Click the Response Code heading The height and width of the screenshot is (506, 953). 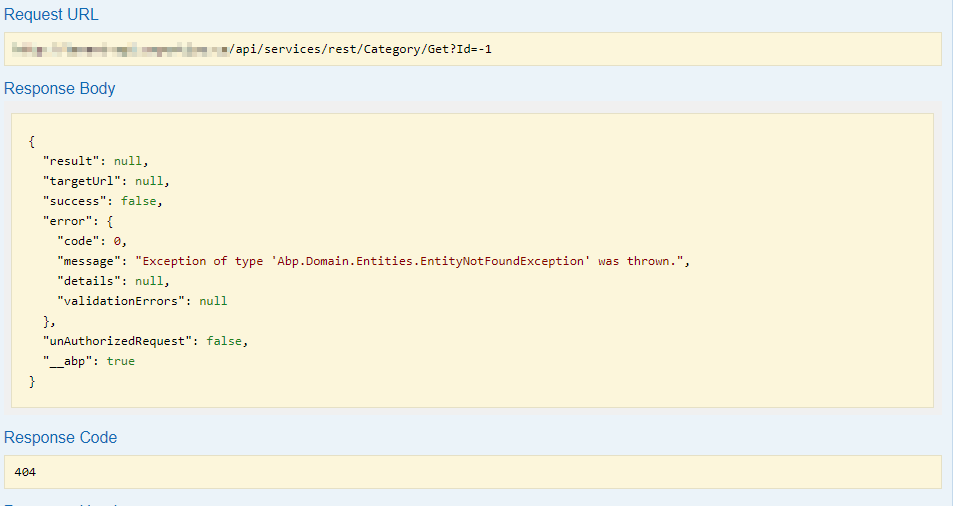click(x=61, y=438)
